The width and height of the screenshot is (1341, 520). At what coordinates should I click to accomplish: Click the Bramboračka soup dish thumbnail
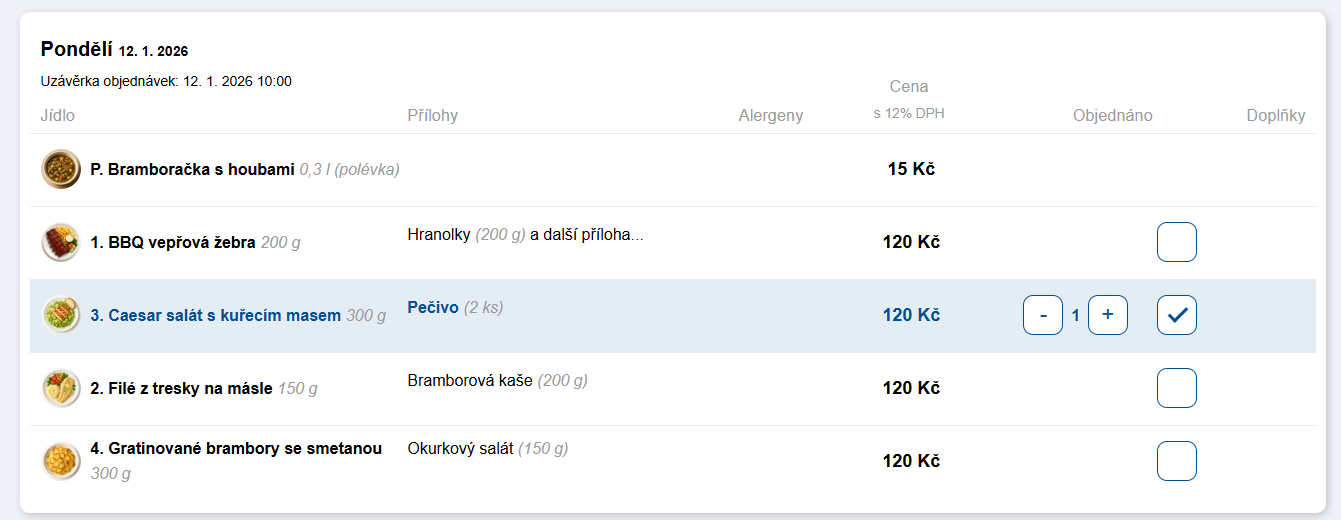tap(61, 169)
